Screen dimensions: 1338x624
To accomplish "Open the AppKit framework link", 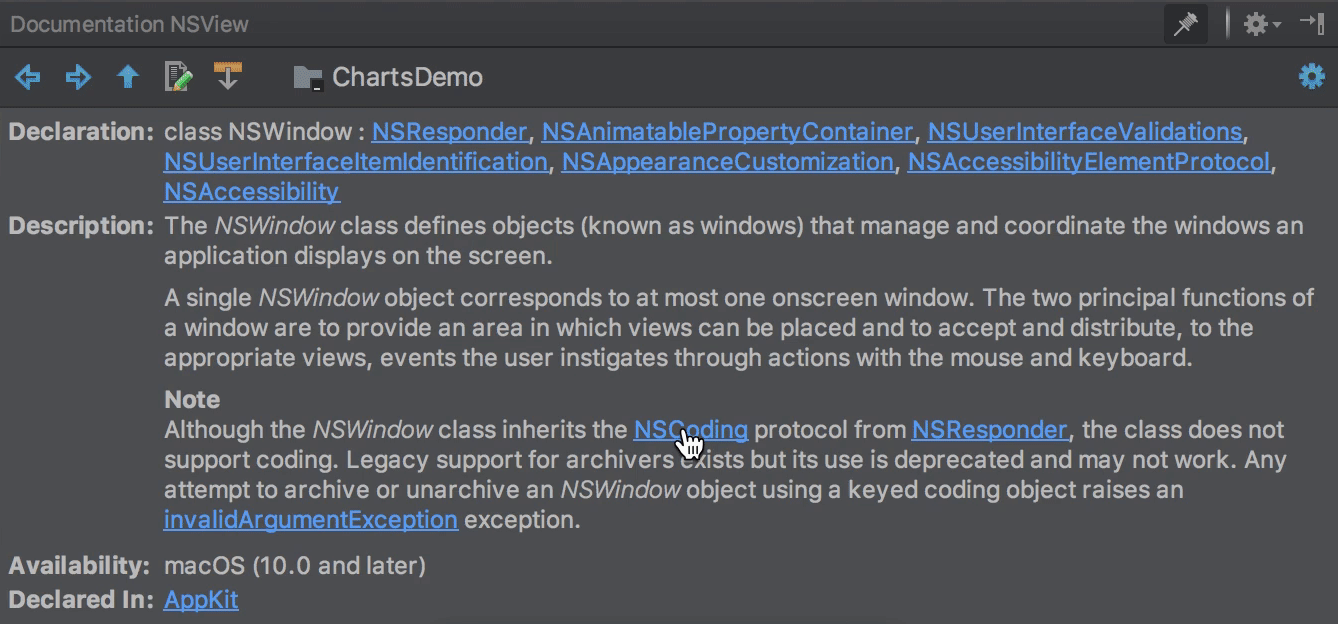I will click(x=201, y=600).
